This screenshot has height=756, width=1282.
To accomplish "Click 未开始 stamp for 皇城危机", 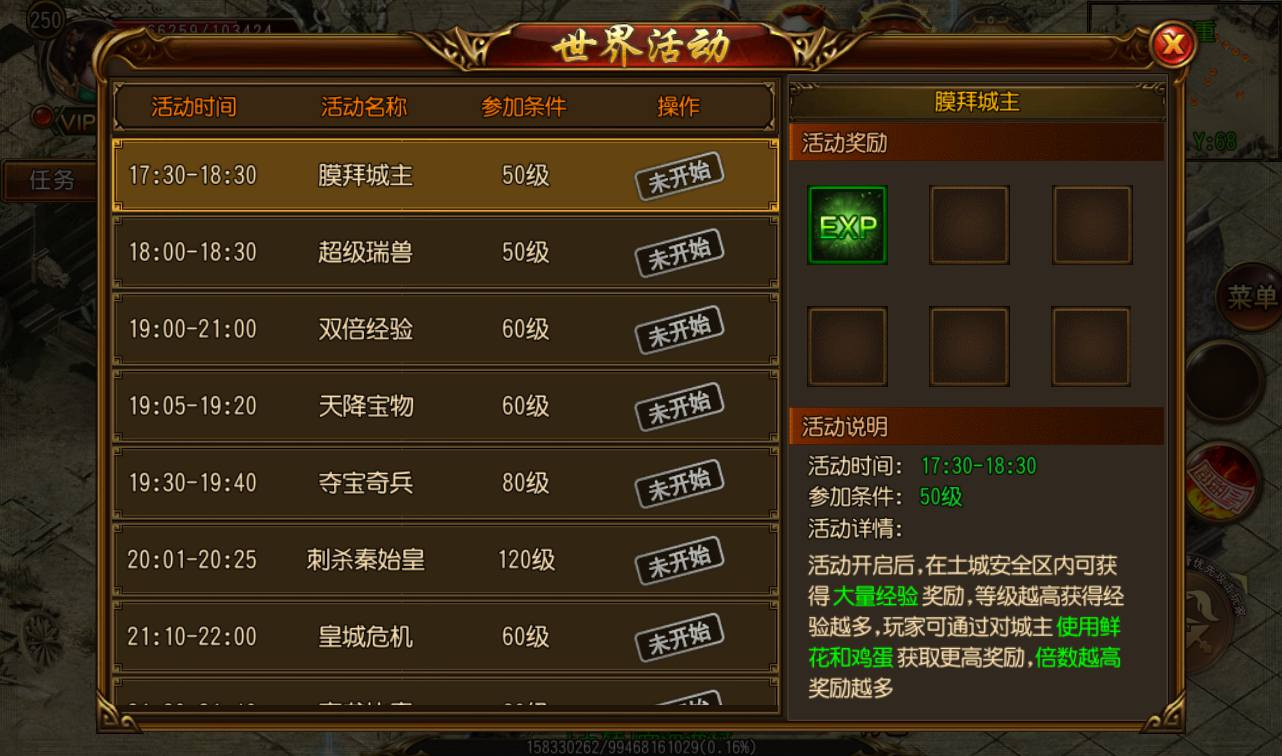I will coord(680,637).
